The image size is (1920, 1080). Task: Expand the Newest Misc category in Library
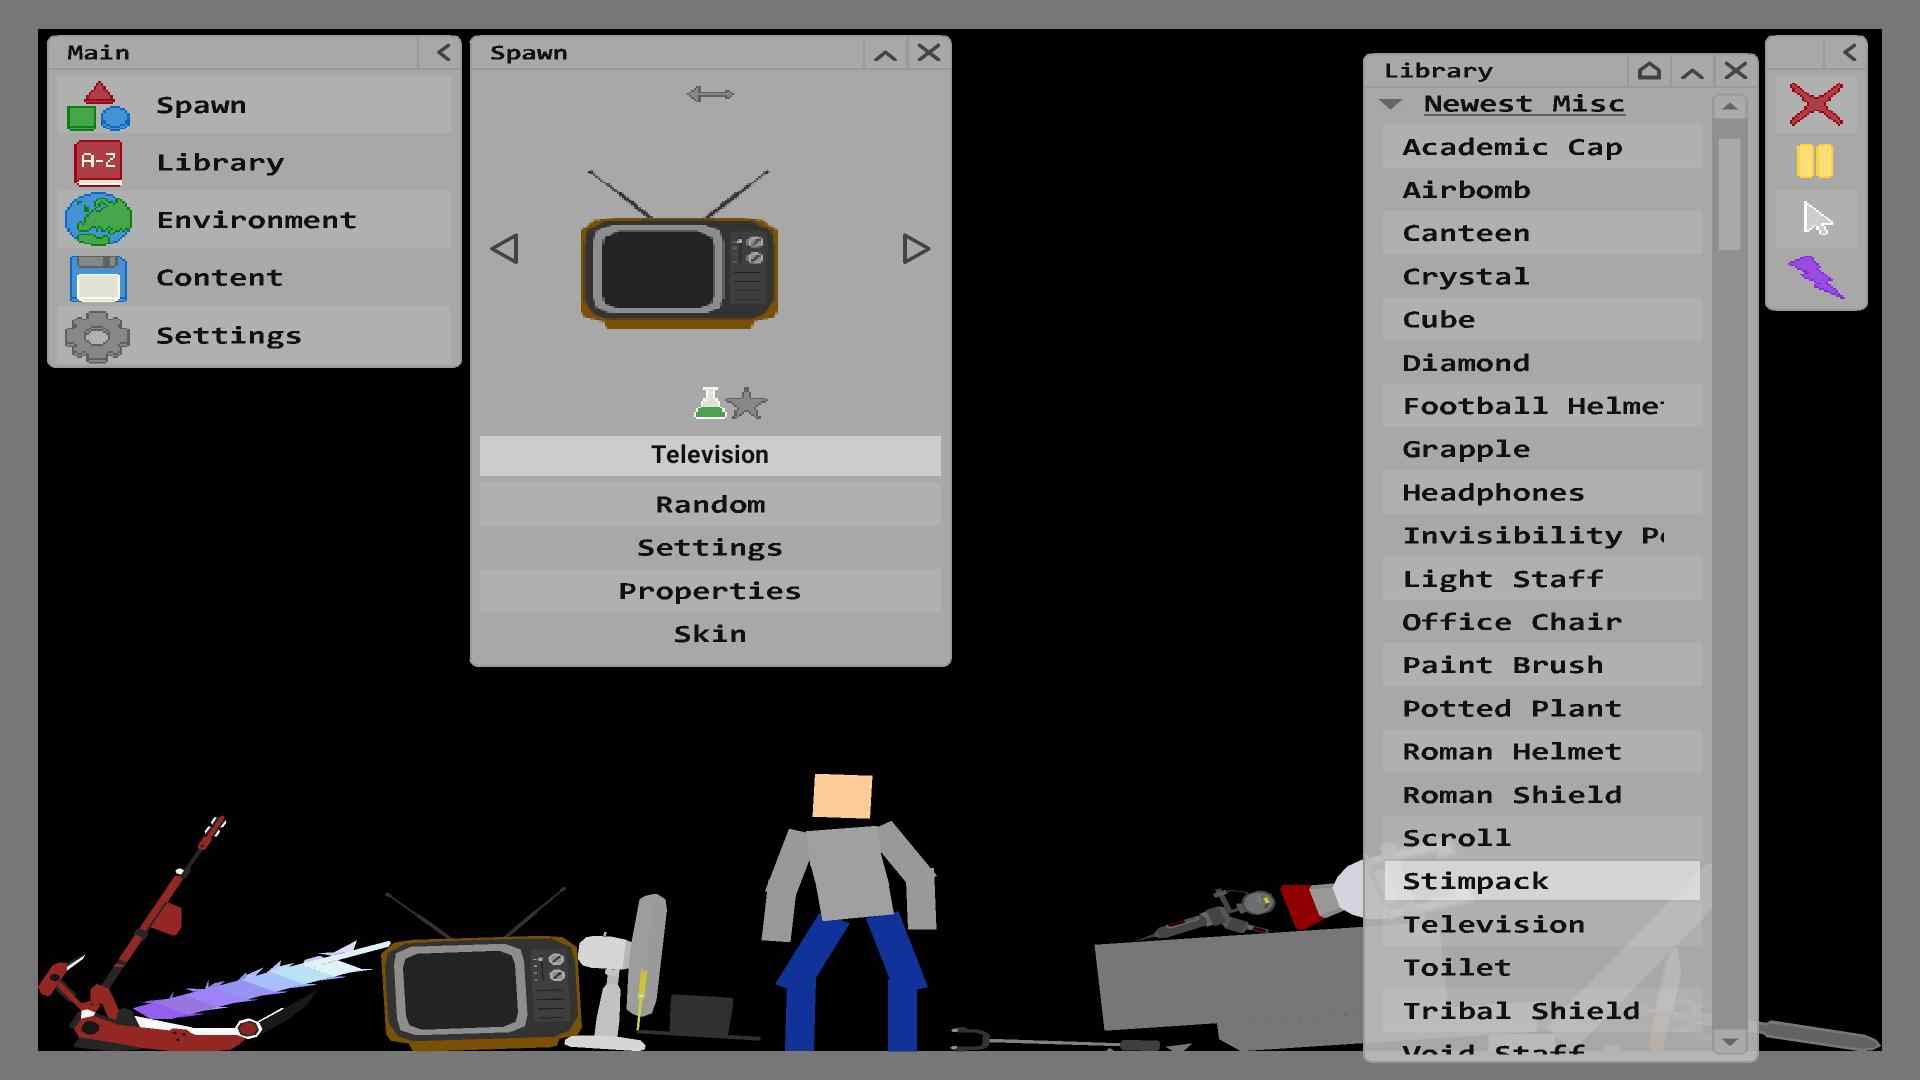click(1391, 103)
